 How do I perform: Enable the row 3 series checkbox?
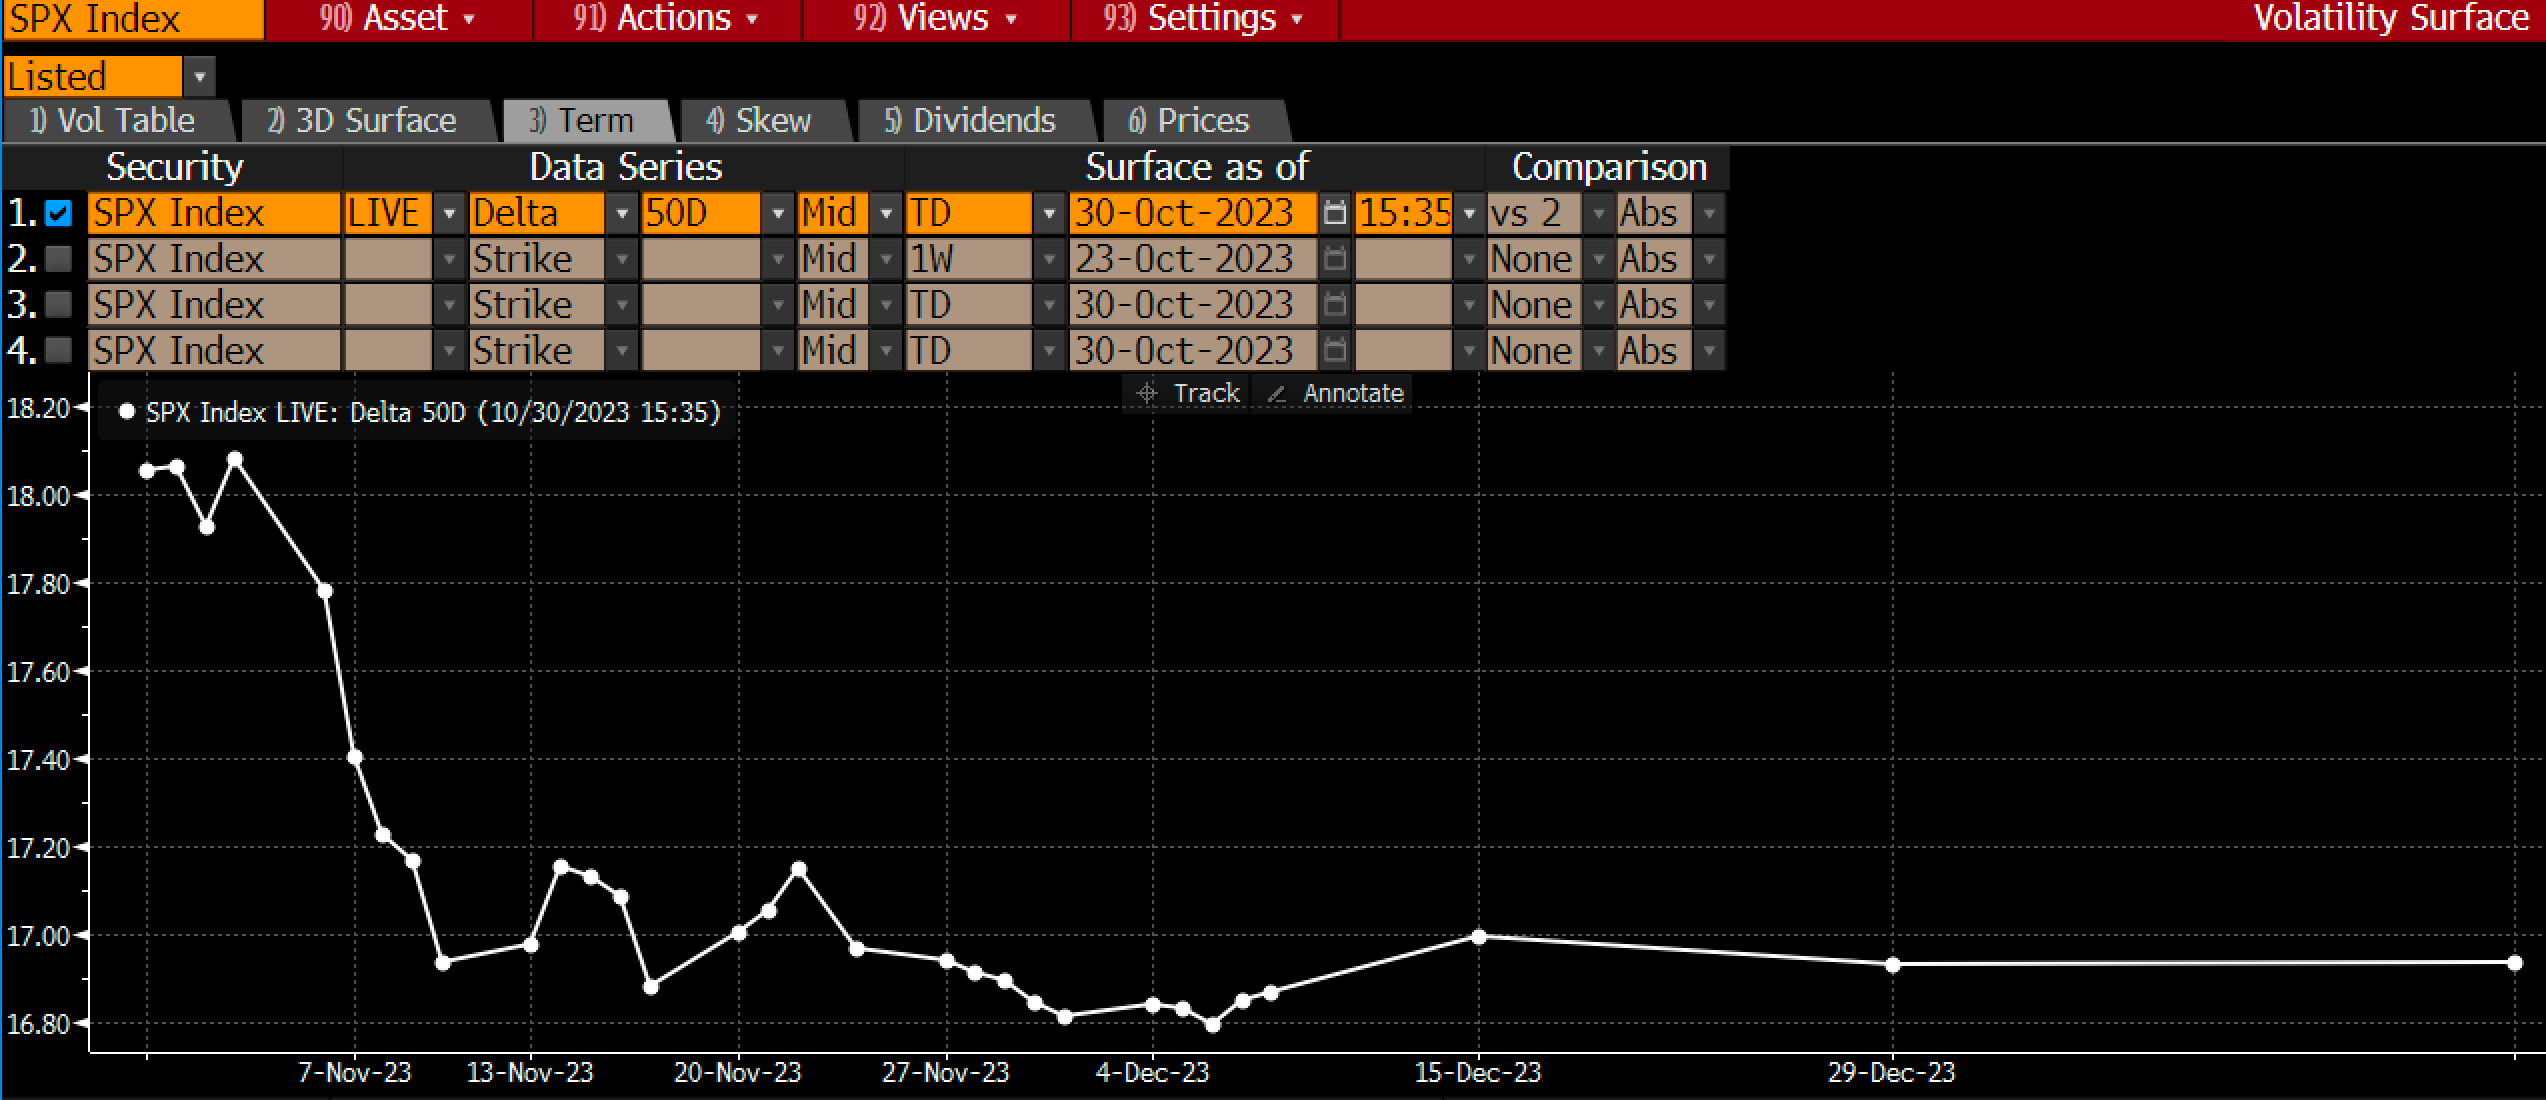click(x=59, y=305)
